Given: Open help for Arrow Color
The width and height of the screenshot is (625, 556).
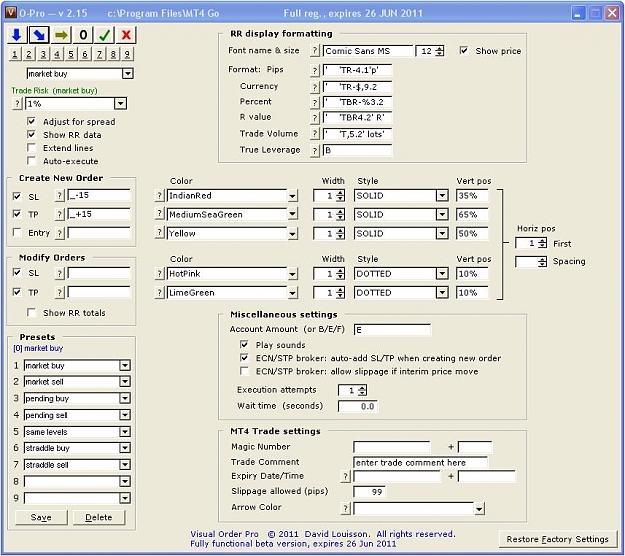Looking at the screenshot, I should pyautogui.click(x=346, y=508).
